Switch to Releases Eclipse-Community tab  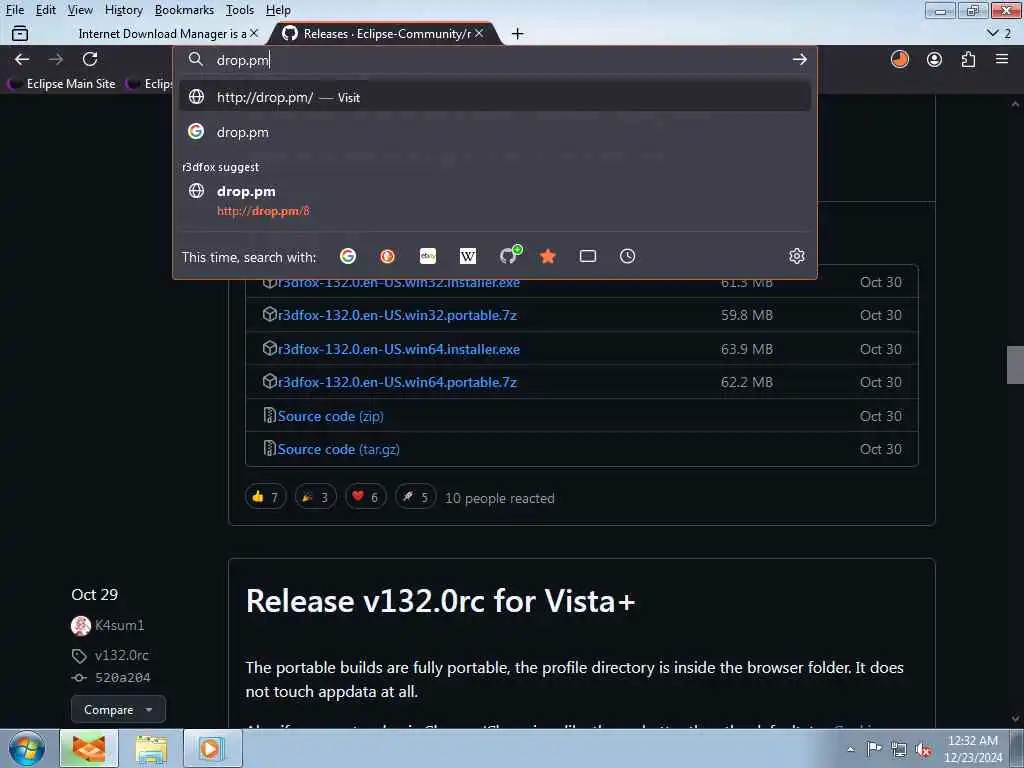click(x=385, y=33)
